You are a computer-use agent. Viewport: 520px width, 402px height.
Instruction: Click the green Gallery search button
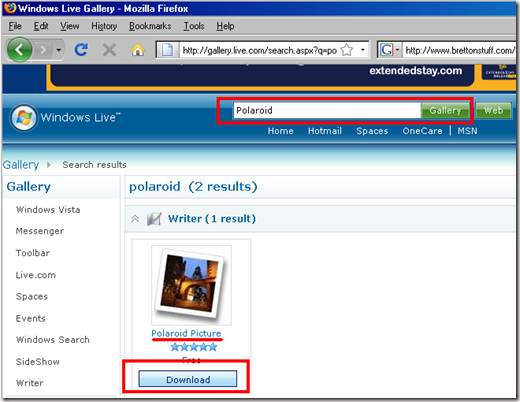445,110
